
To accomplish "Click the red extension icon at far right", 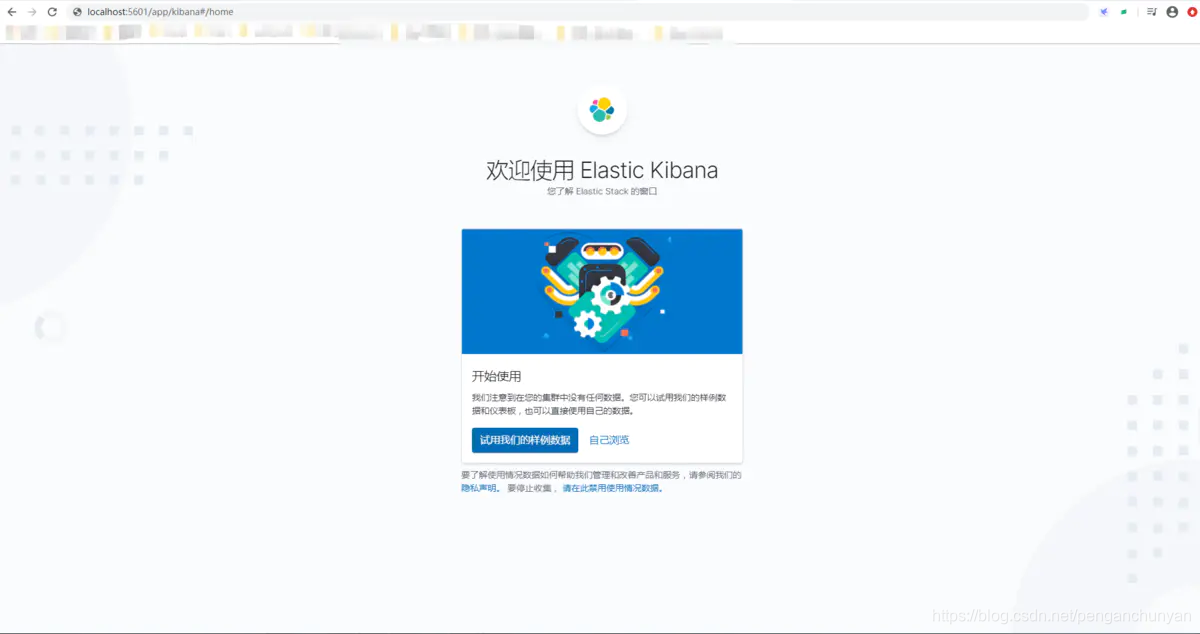I will [1192, 12].
